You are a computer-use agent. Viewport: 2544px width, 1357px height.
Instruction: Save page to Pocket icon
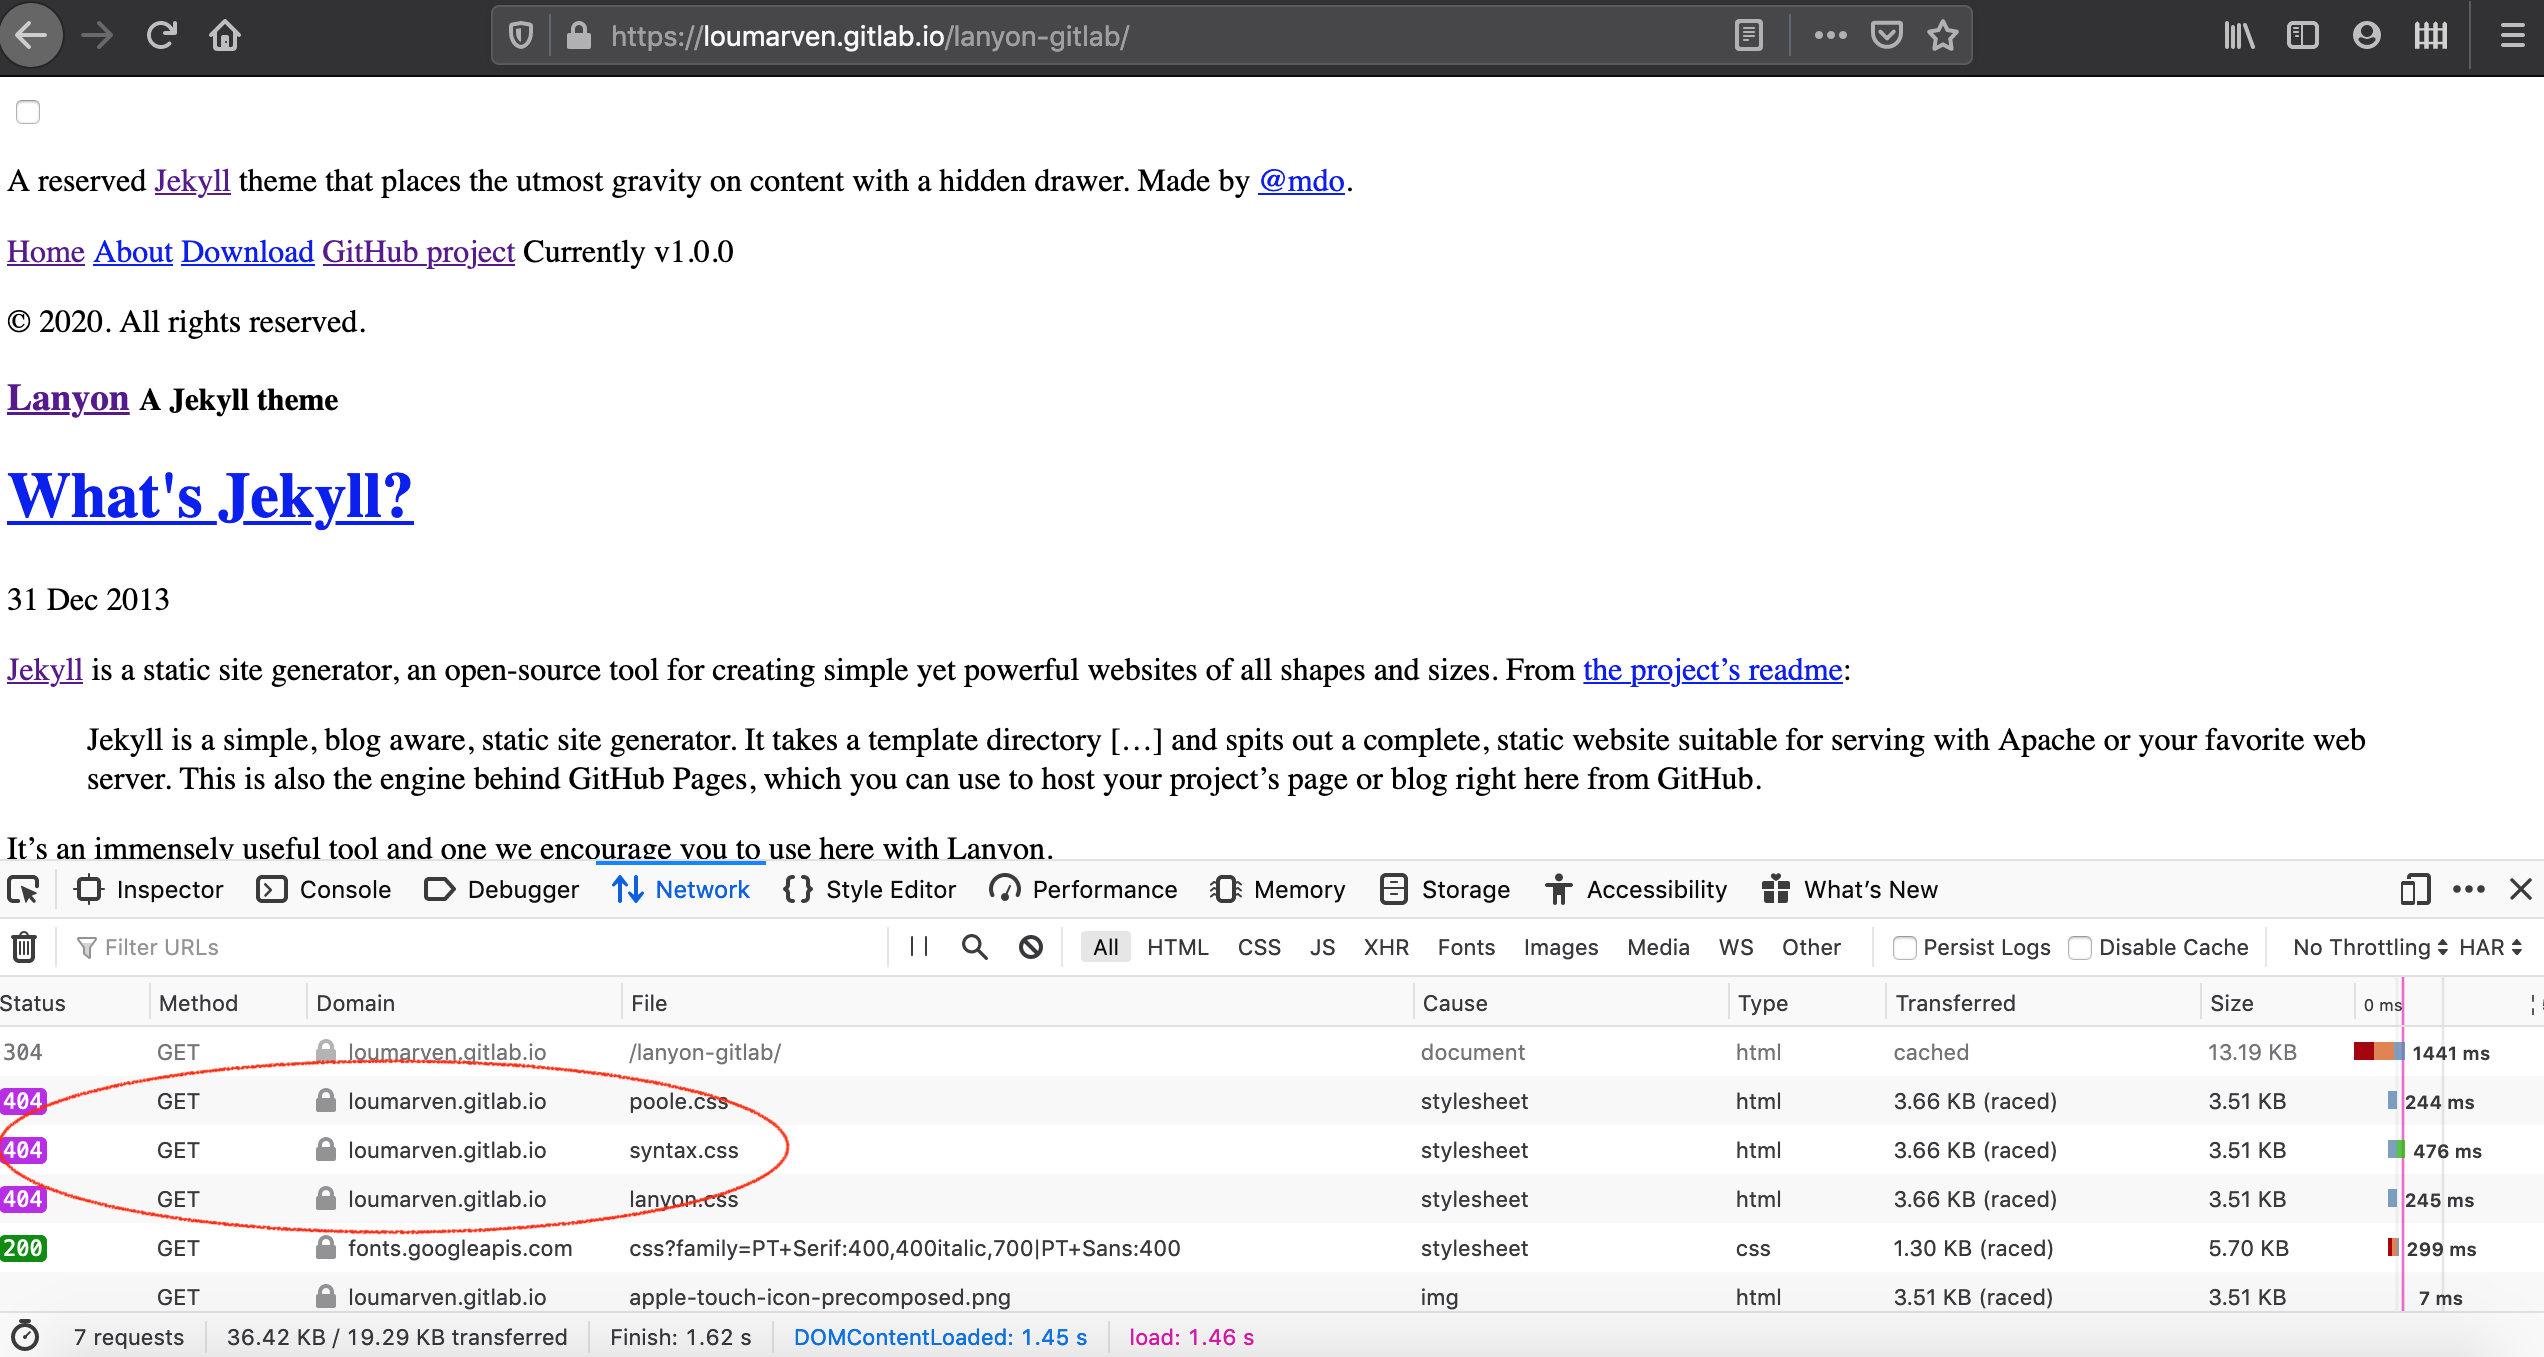[x=1886, y=36]
